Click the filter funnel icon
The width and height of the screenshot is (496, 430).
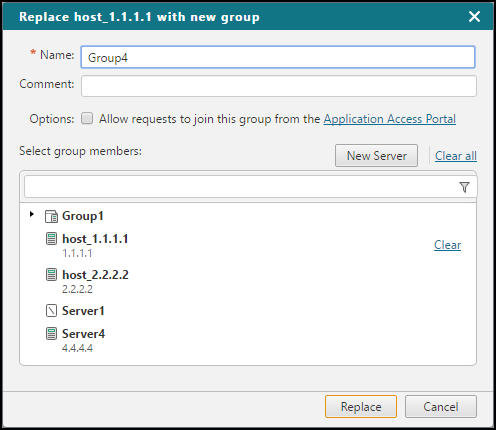click(464, 187)
